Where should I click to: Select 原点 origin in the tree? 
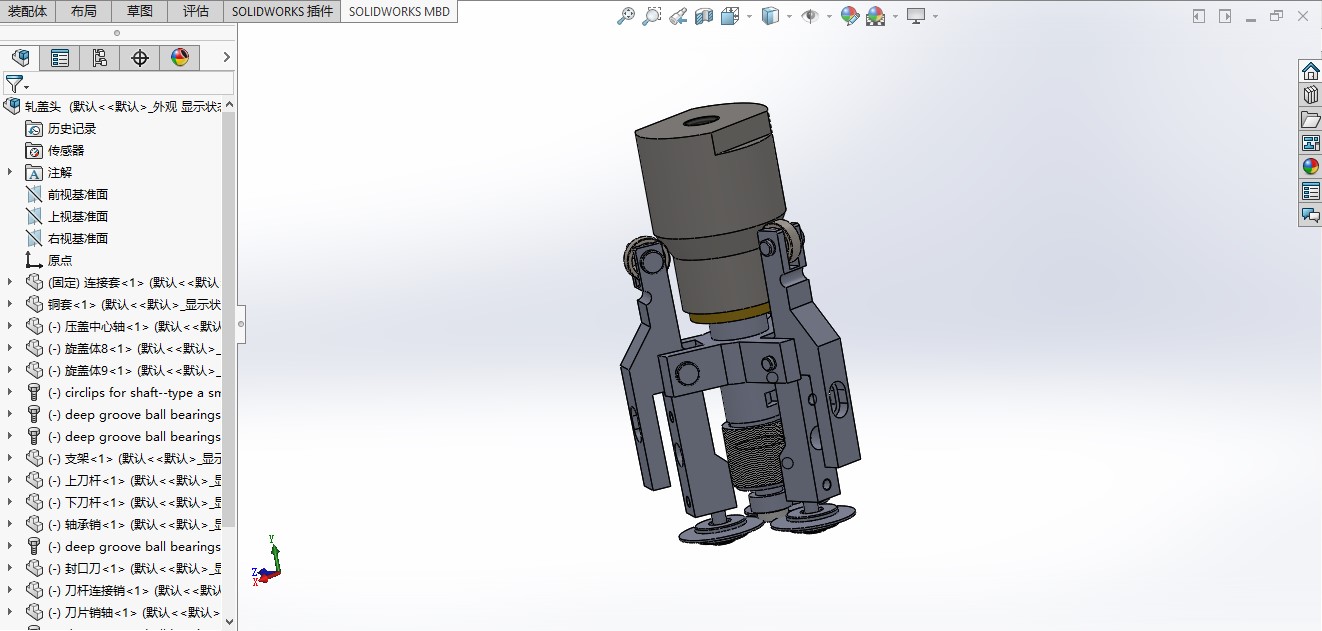click(x=60, y=260)
